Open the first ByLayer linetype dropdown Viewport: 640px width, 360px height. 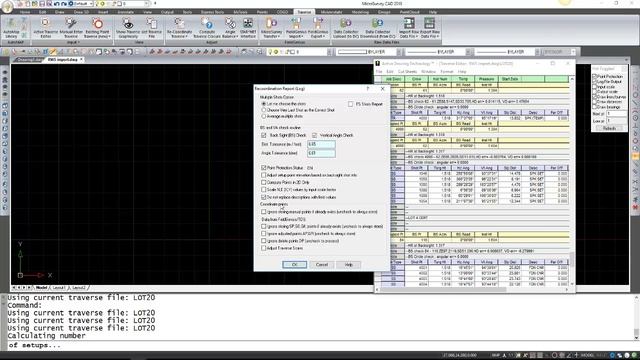(x=469, y=52)
